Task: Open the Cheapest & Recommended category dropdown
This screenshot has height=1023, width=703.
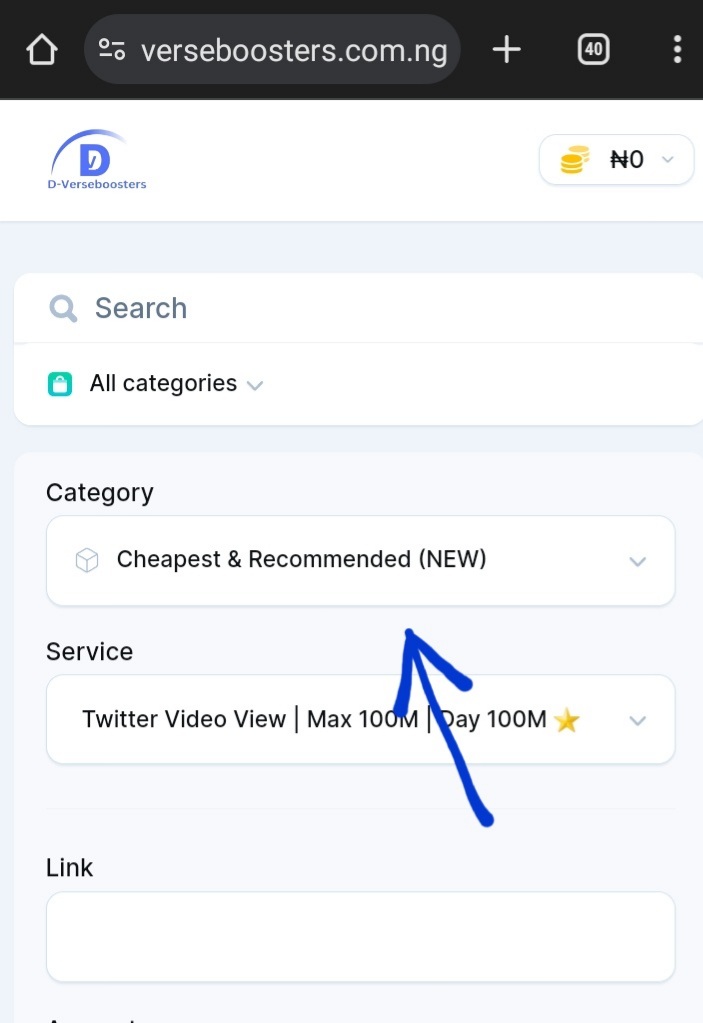Action: coord(361,560)
